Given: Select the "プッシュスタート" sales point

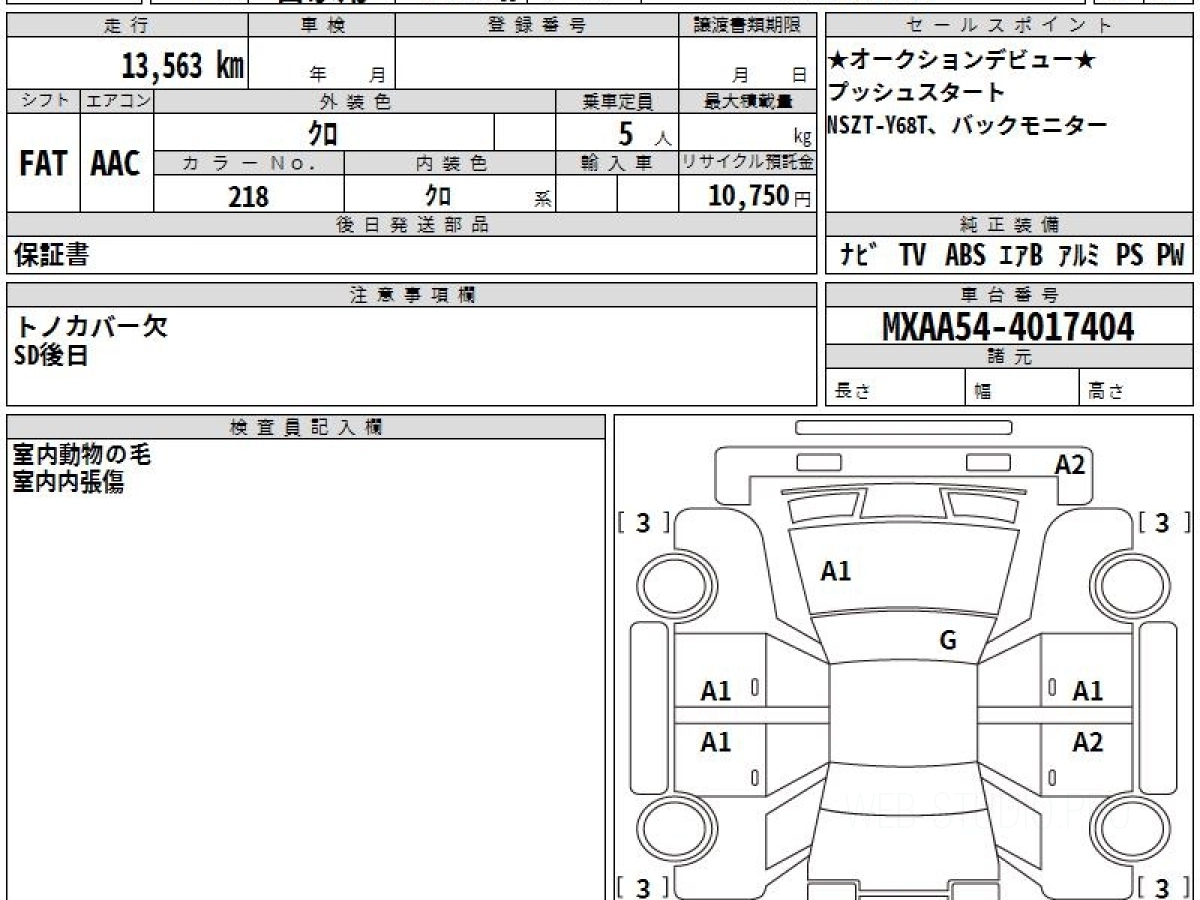Looking at the screenshot, I should [916, 93].
